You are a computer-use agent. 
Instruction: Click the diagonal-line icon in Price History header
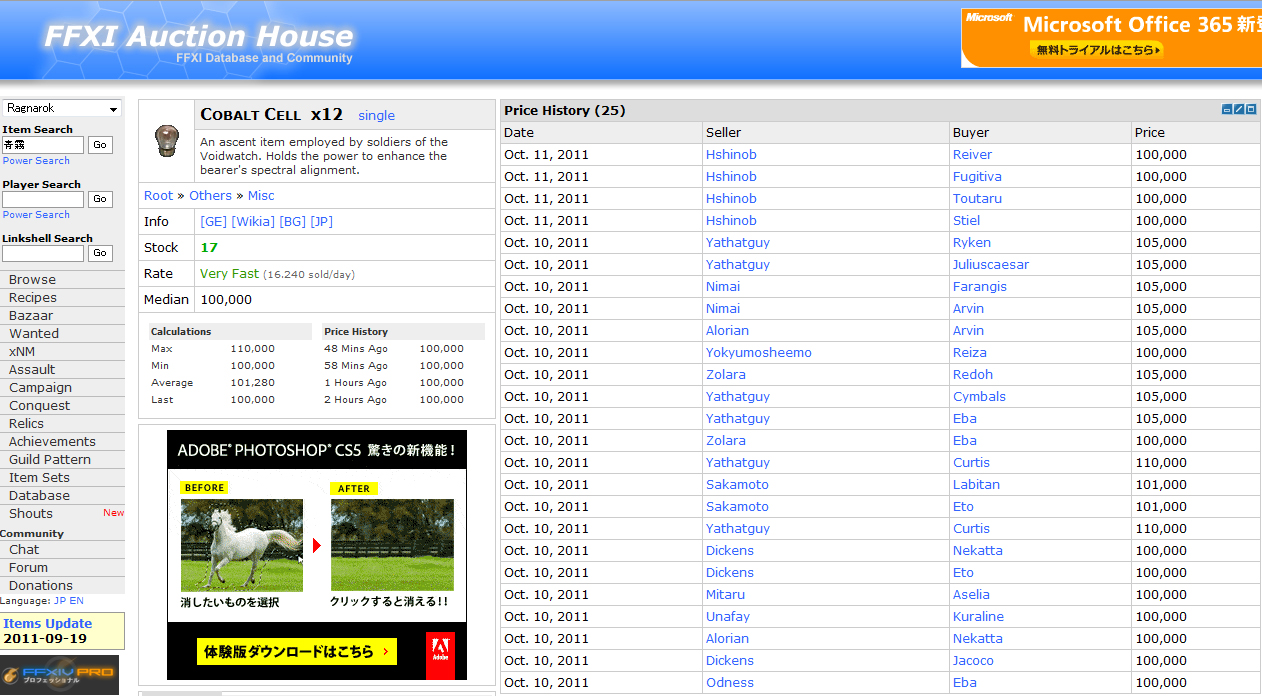click(x=1239, y=110)
